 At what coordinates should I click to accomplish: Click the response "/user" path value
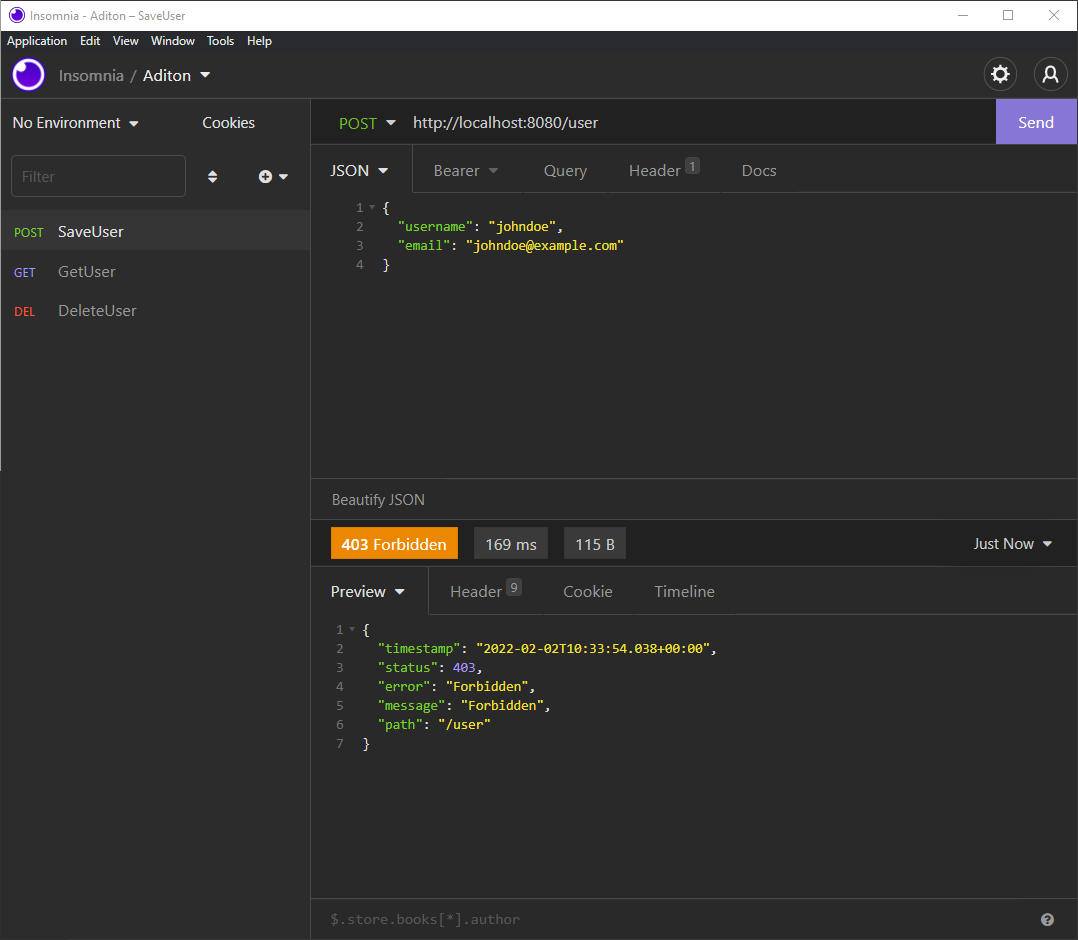coord(464,725)
